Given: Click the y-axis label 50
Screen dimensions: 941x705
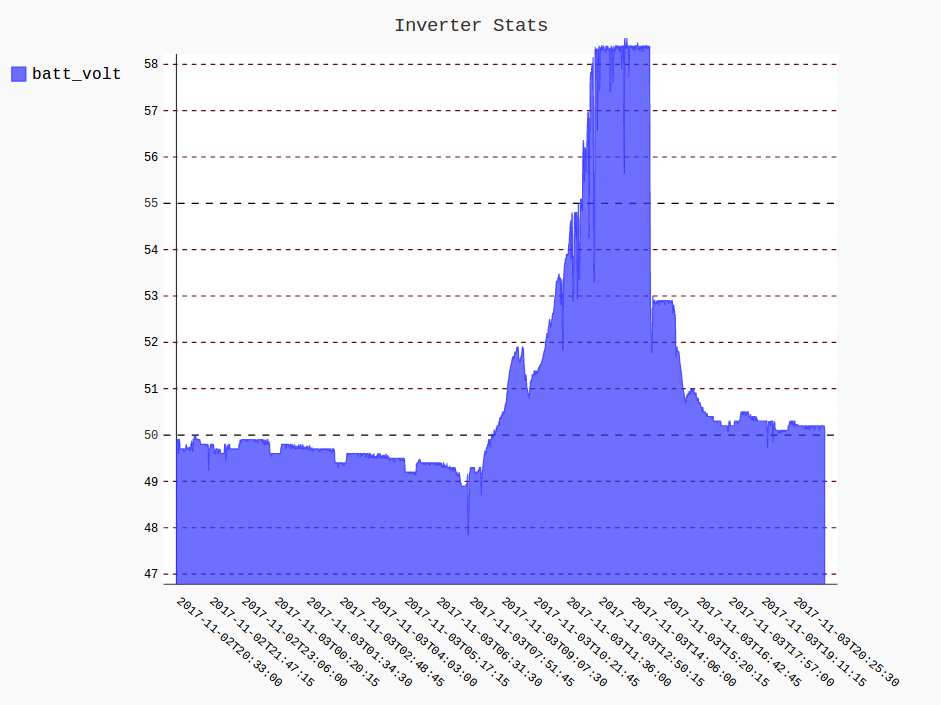Looking at the screenshot, I should [151, 435].
